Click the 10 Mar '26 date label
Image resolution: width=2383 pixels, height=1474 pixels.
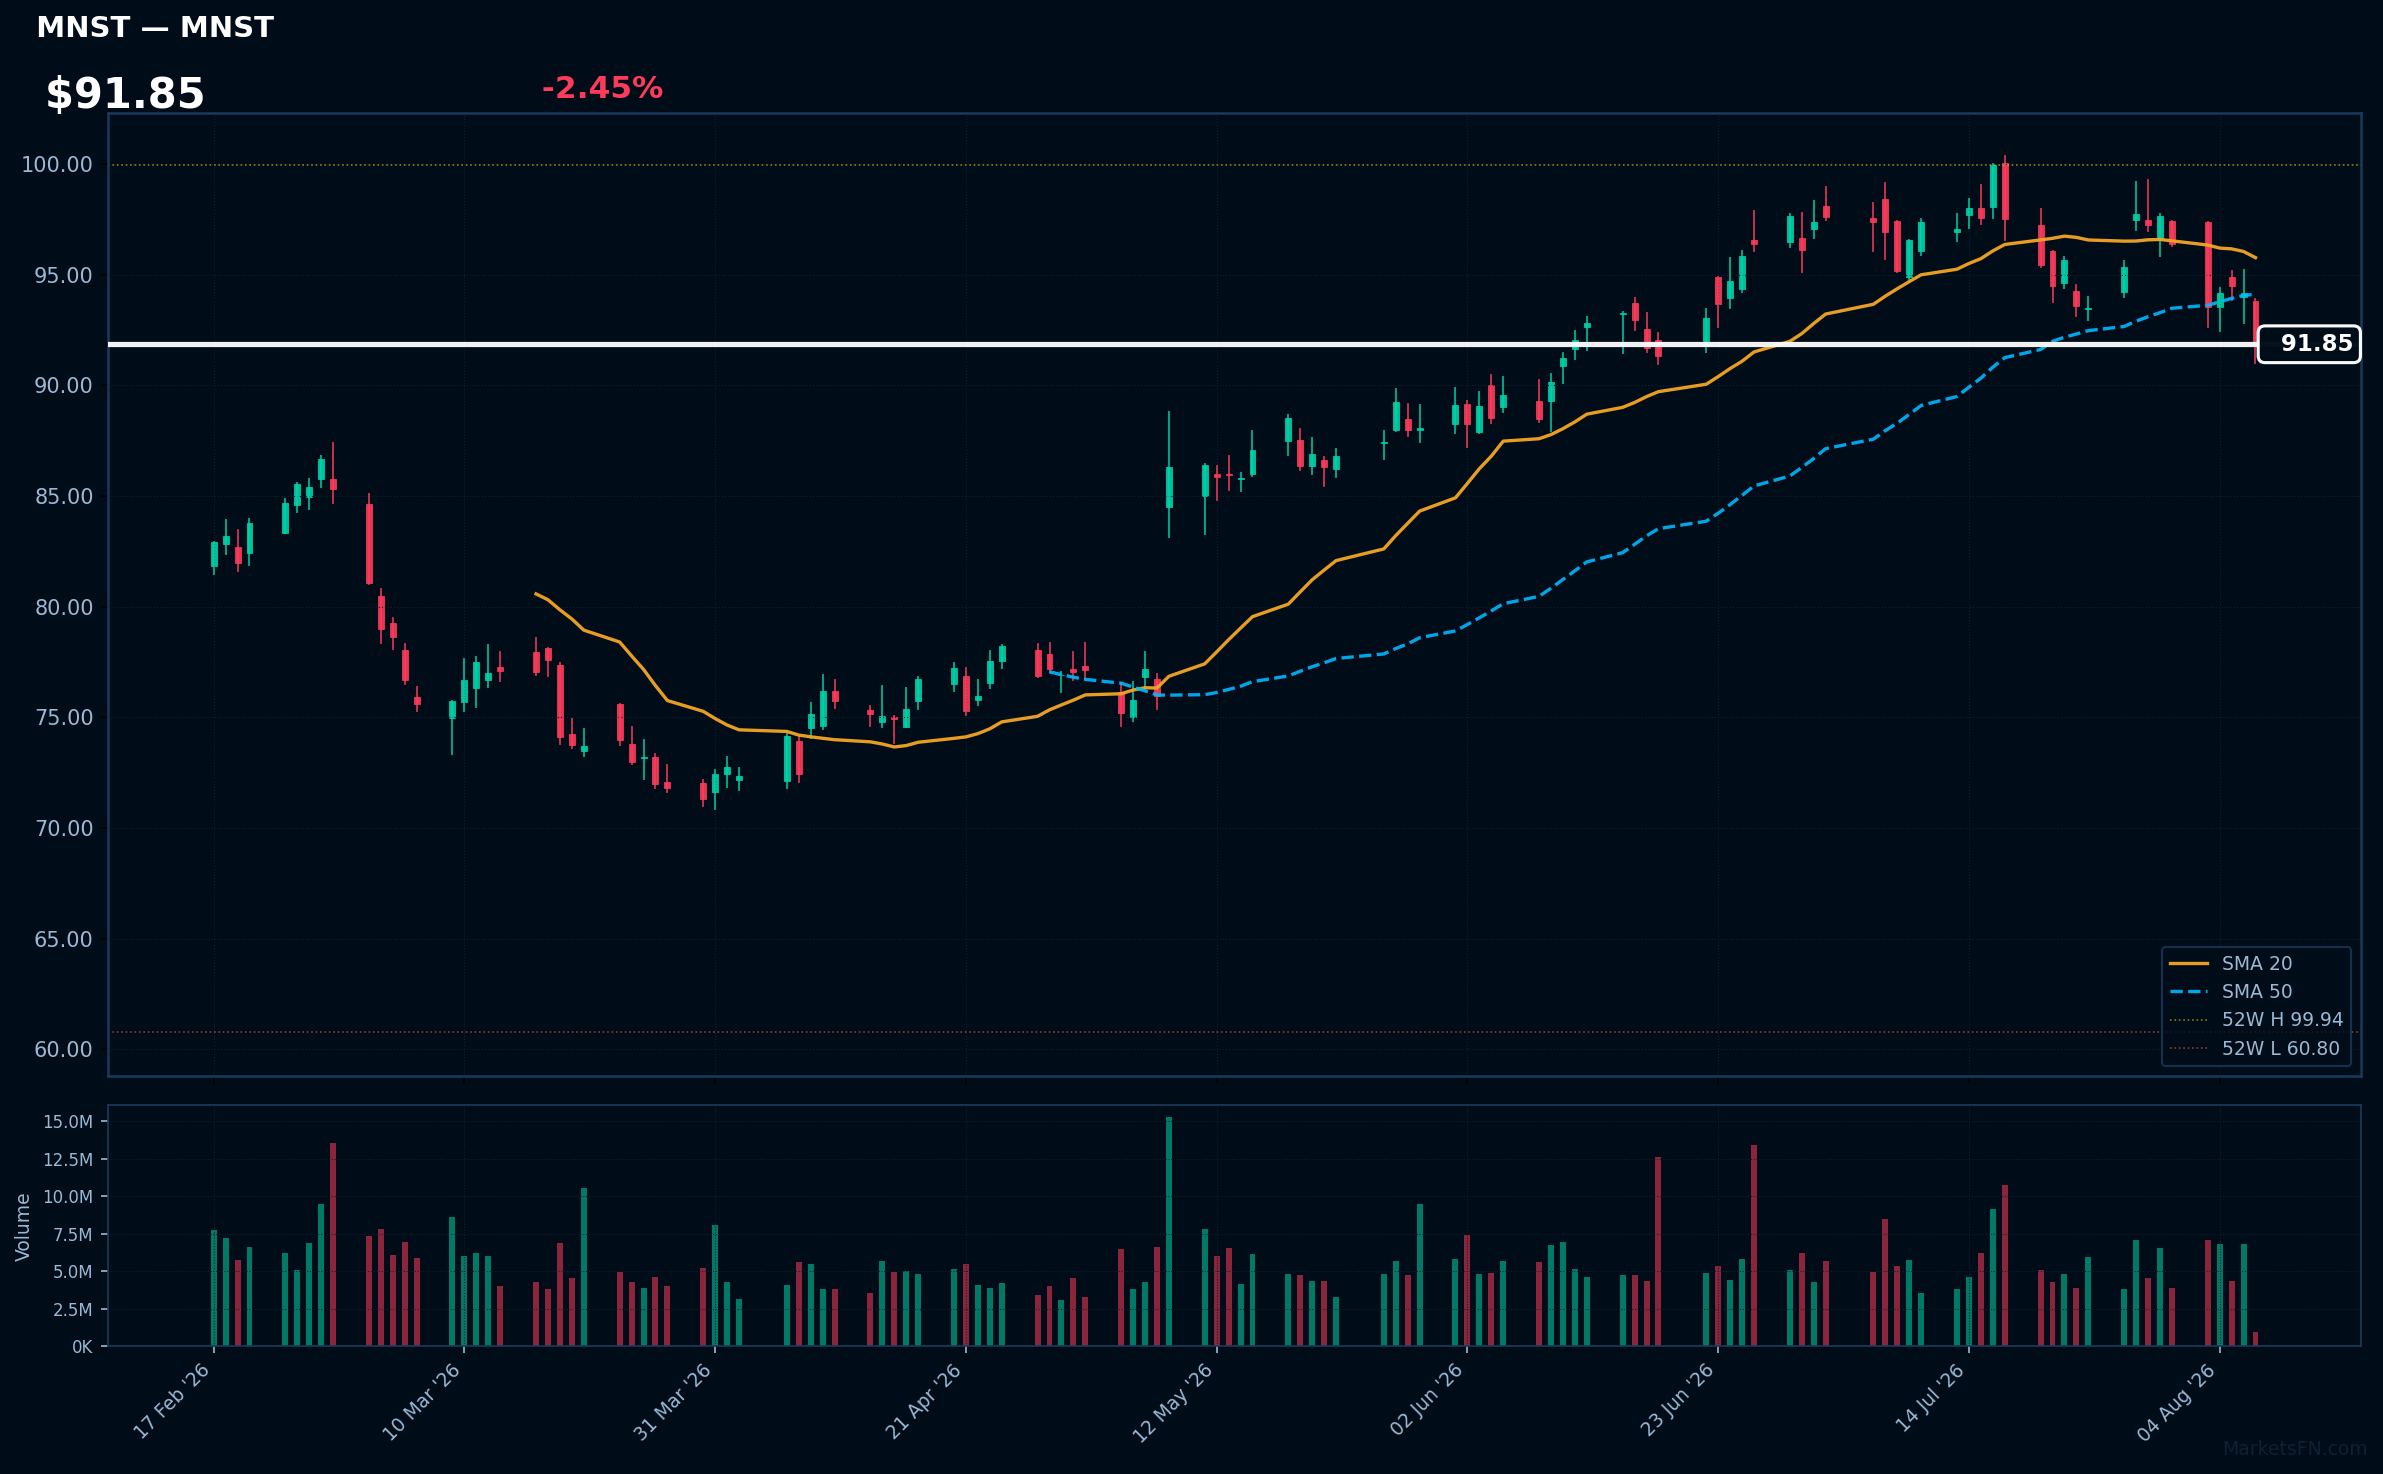421,1401
